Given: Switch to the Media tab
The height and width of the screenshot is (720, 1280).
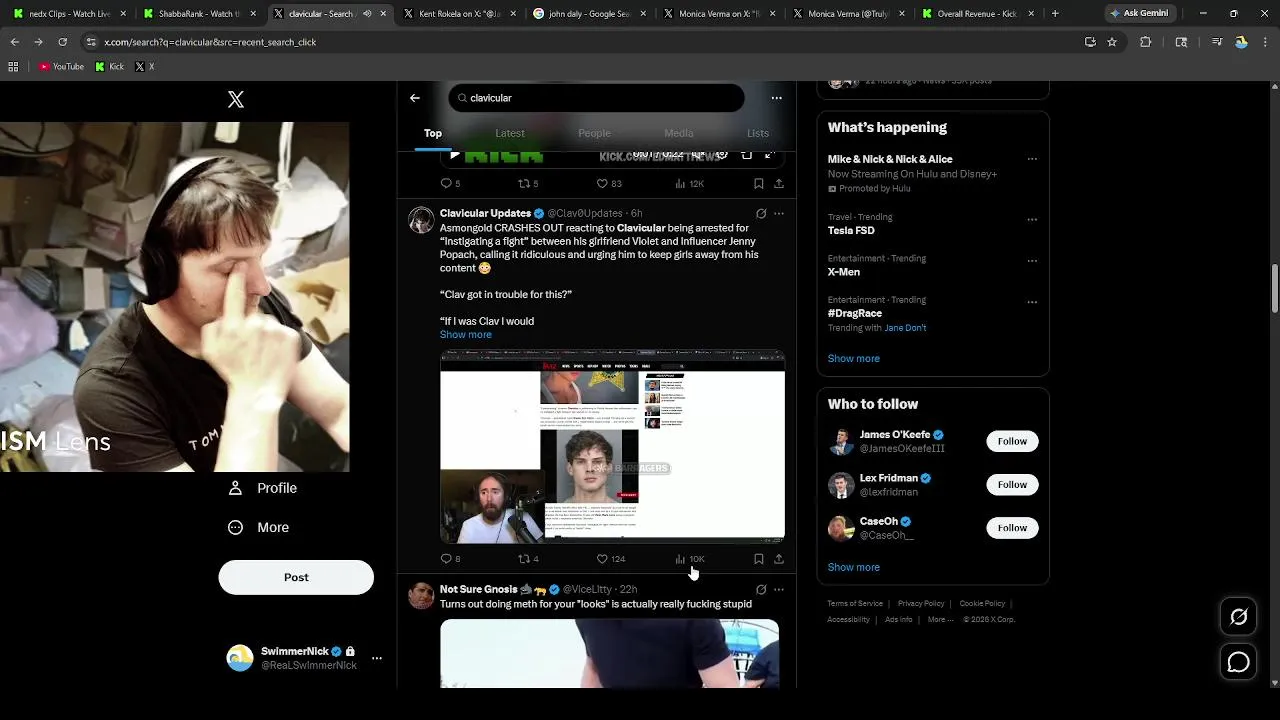Looking at the screenshot, I should pyautogui.click(x=679, y=133).
